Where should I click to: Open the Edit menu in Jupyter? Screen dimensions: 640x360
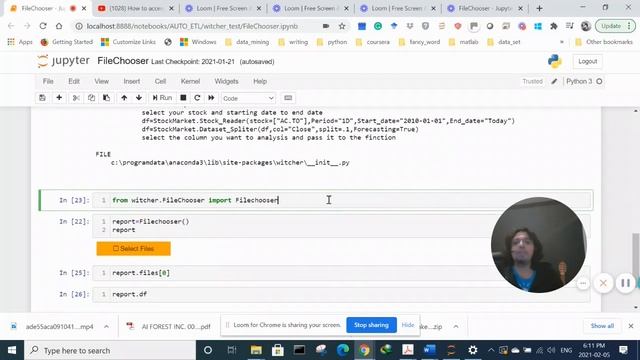tap(74, 81)
